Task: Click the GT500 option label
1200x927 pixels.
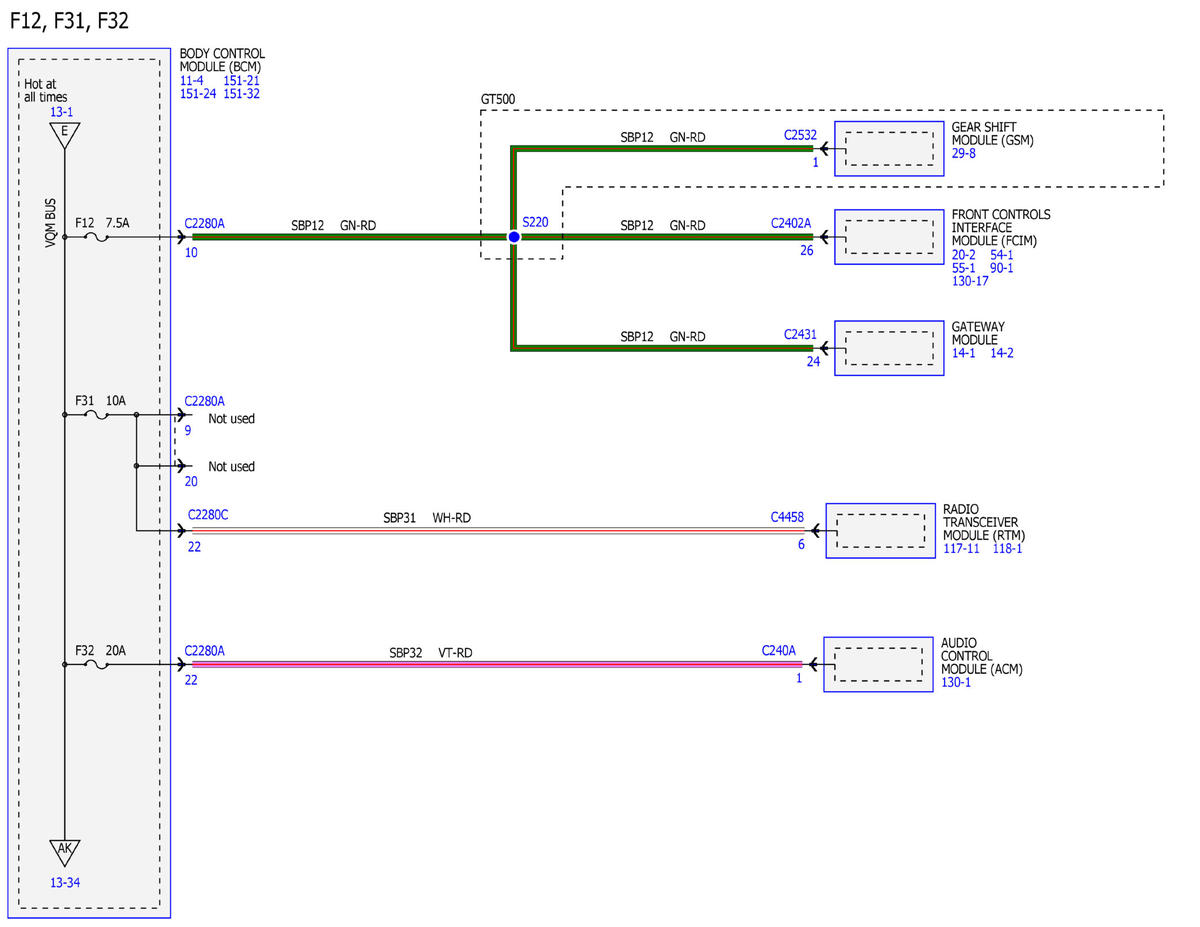Action: (x=498, y=100)
